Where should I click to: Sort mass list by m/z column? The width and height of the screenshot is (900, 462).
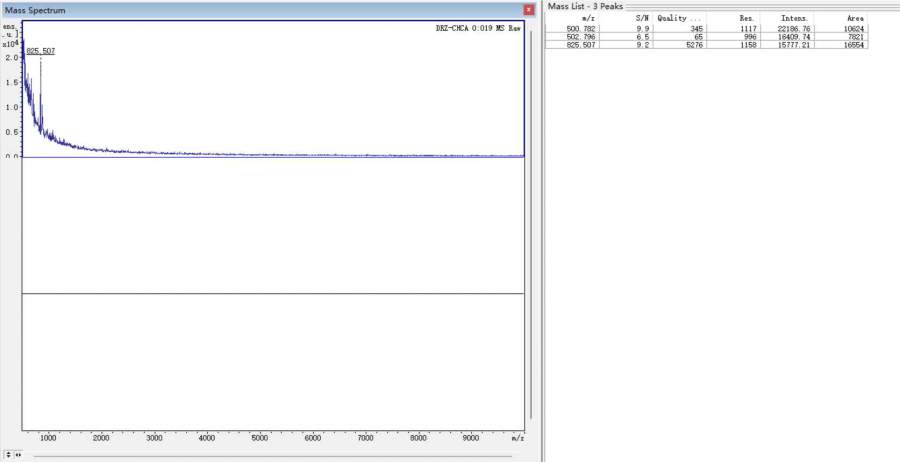click(x=589, y=19)
